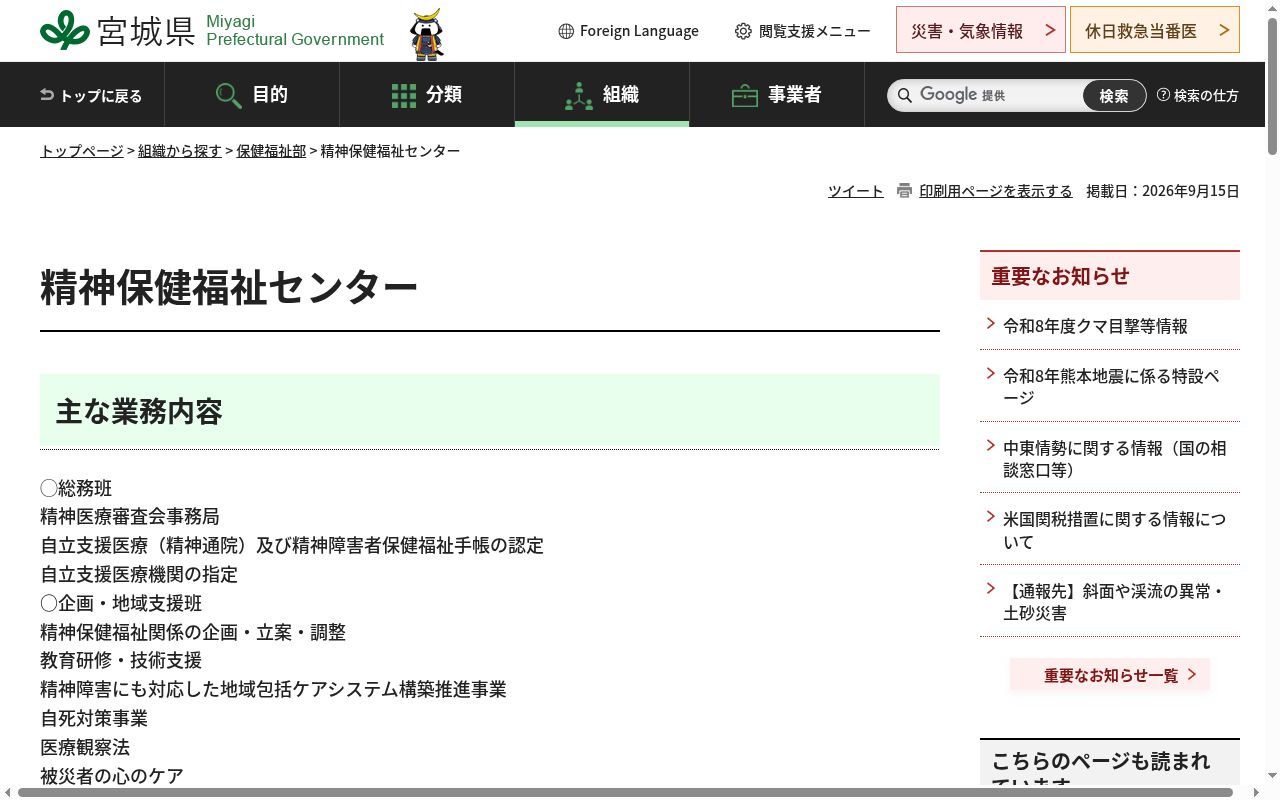This screenshot has height=800, width=1280.
Task: Focus the Google site search field
Action: [1000, 95]
